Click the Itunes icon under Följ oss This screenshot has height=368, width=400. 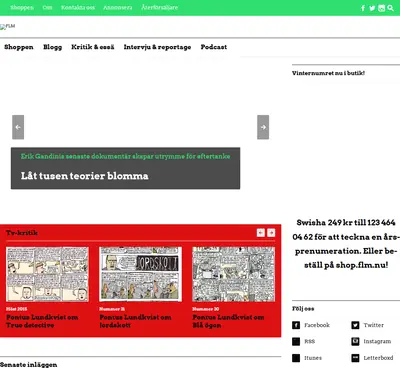pos(296,358)
